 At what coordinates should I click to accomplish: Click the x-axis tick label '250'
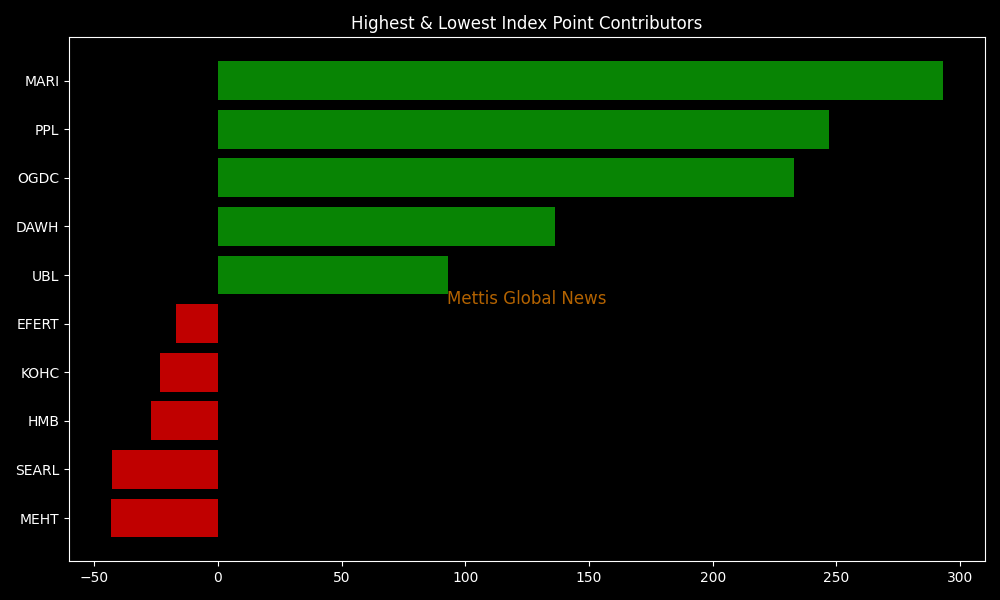point(836,578)
